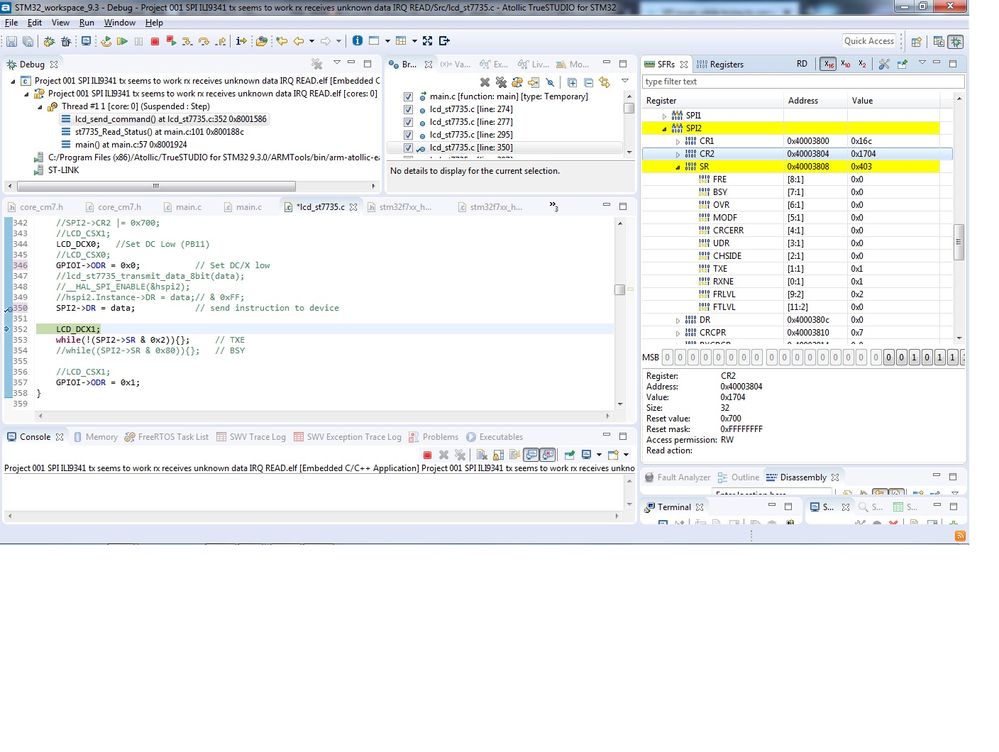Toggle instruction stepping mode icon
The height and width of the screenshot is (752, 999).
[x=241, y=41]
